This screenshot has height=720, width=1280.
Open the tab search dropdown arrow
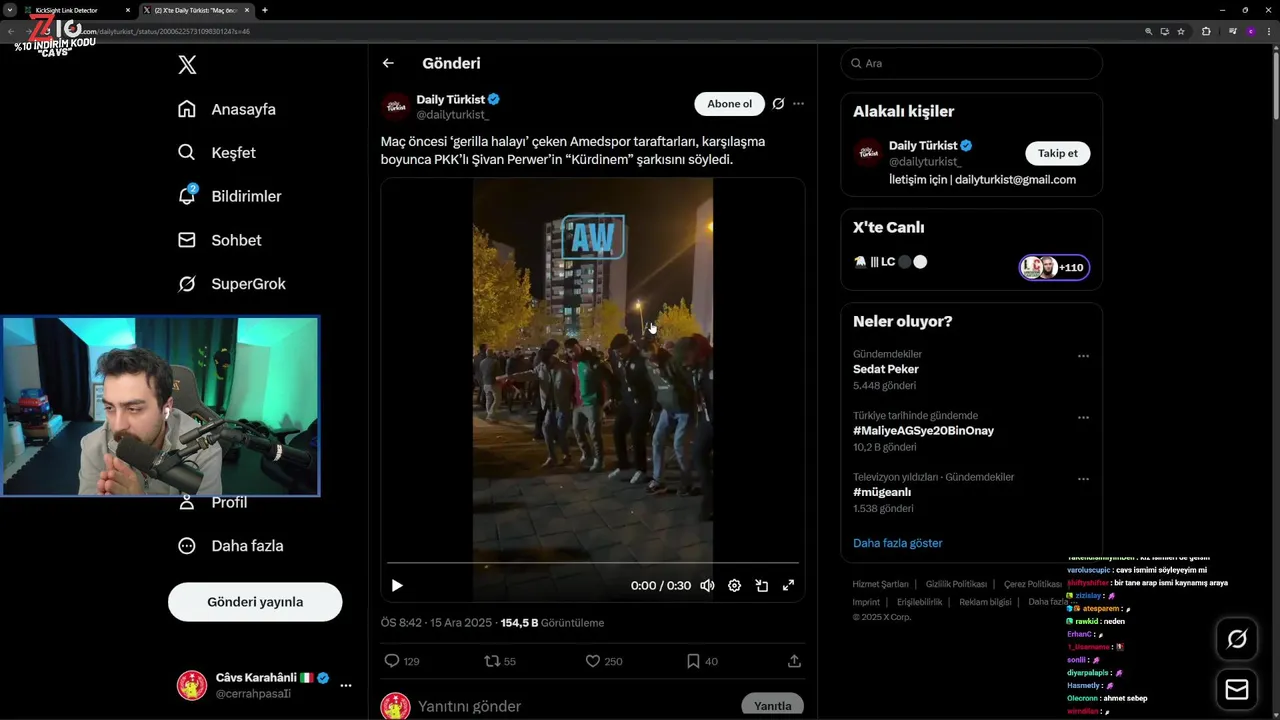pos(9,10)
